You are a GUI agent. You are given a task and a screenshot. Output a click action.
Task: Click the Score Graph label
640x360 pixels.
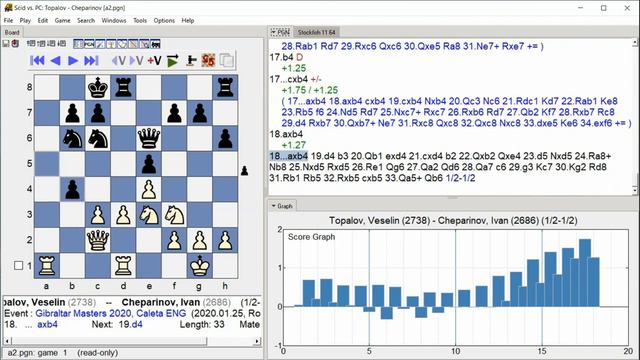point(311,237)
